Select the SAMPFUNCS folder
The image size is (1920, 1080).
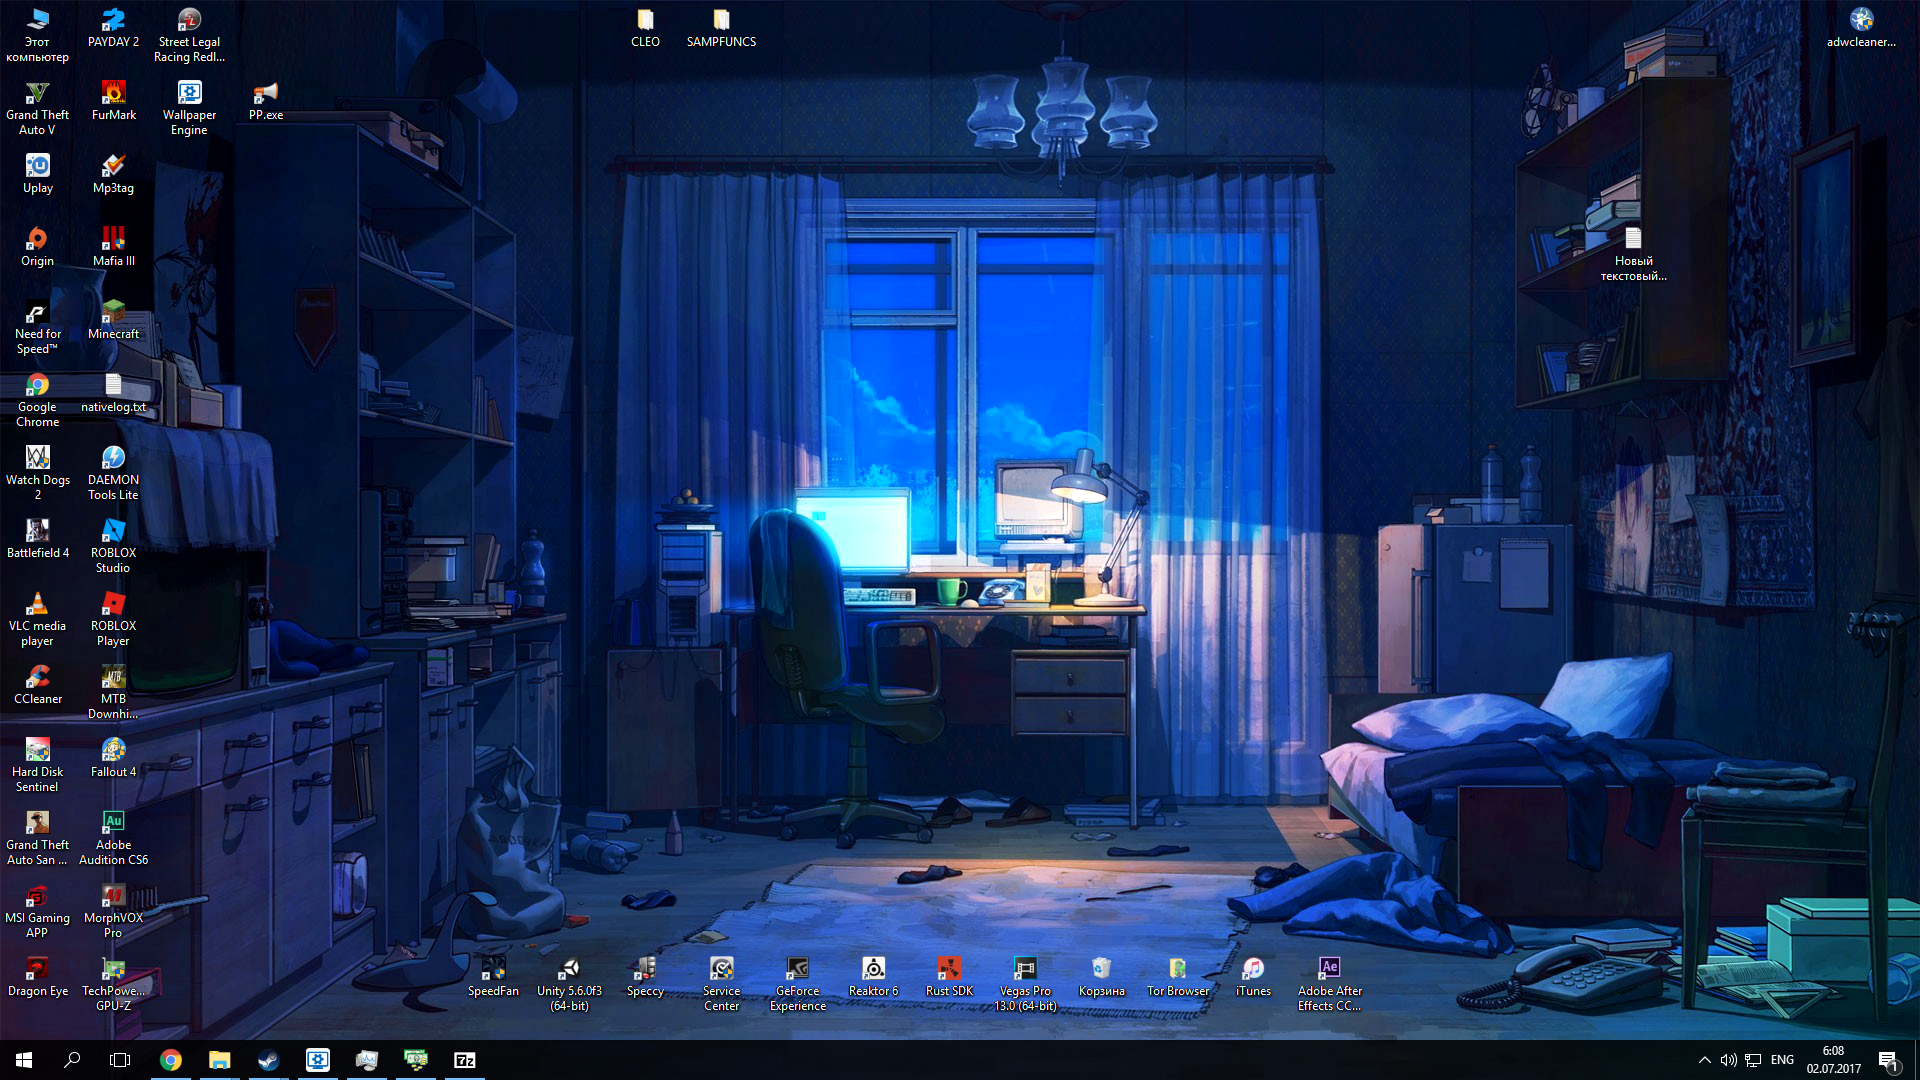pos(721,28)
